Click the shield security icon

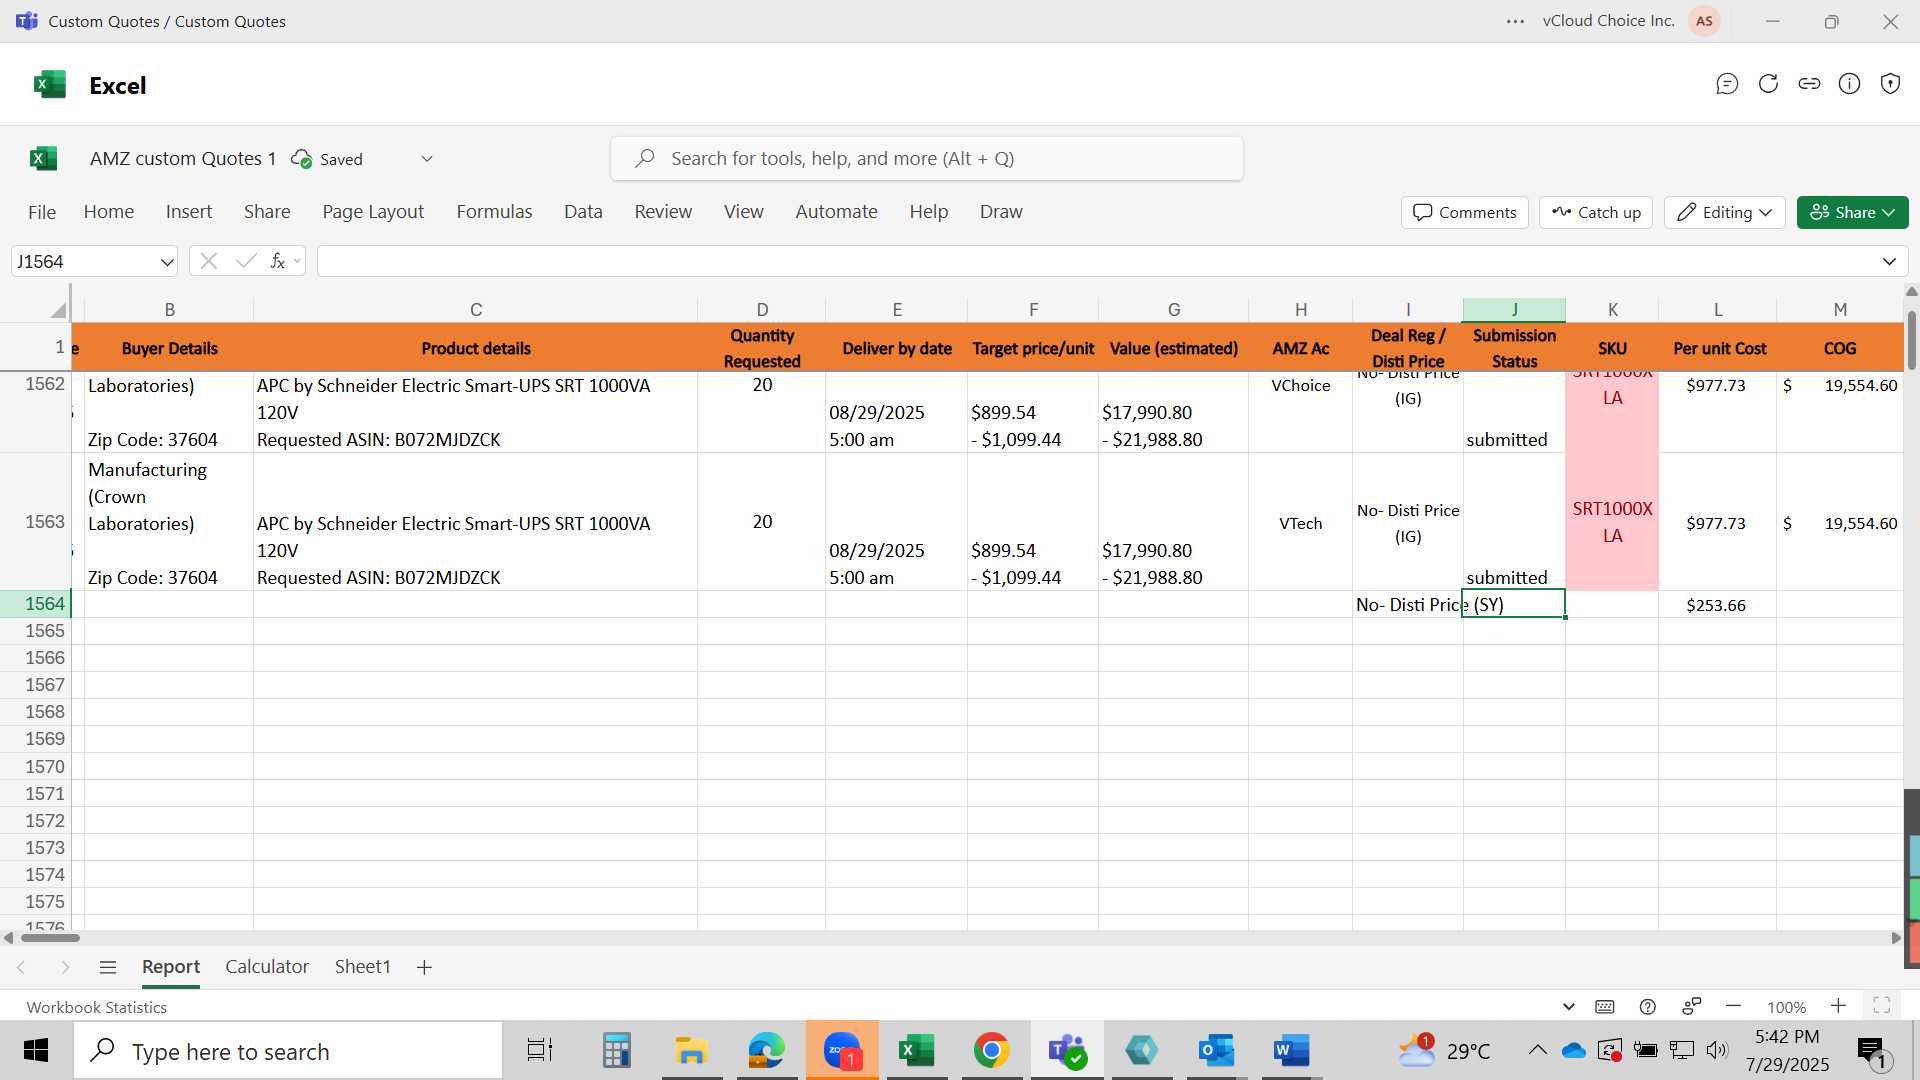click(x=1890, y=84)
